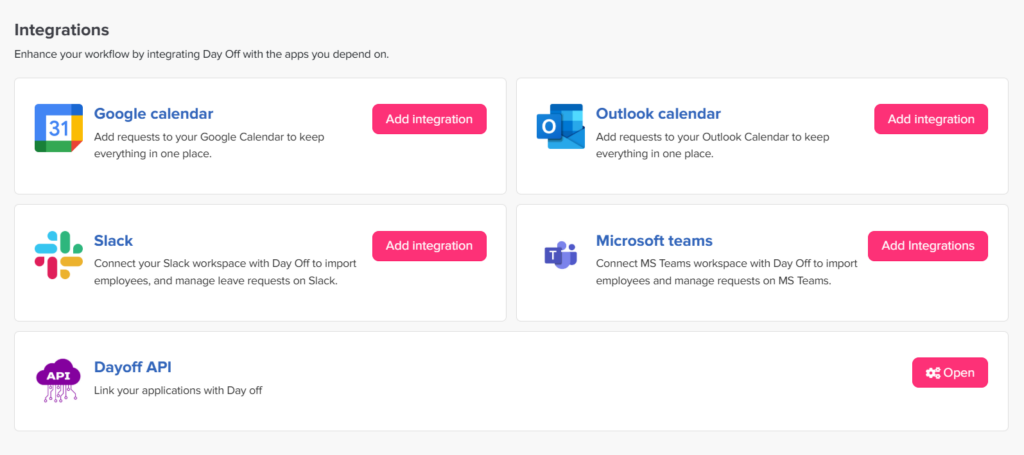Open the Dayoff API settings
This screenshot has height=455, width=1024.
tap(950, 373)
